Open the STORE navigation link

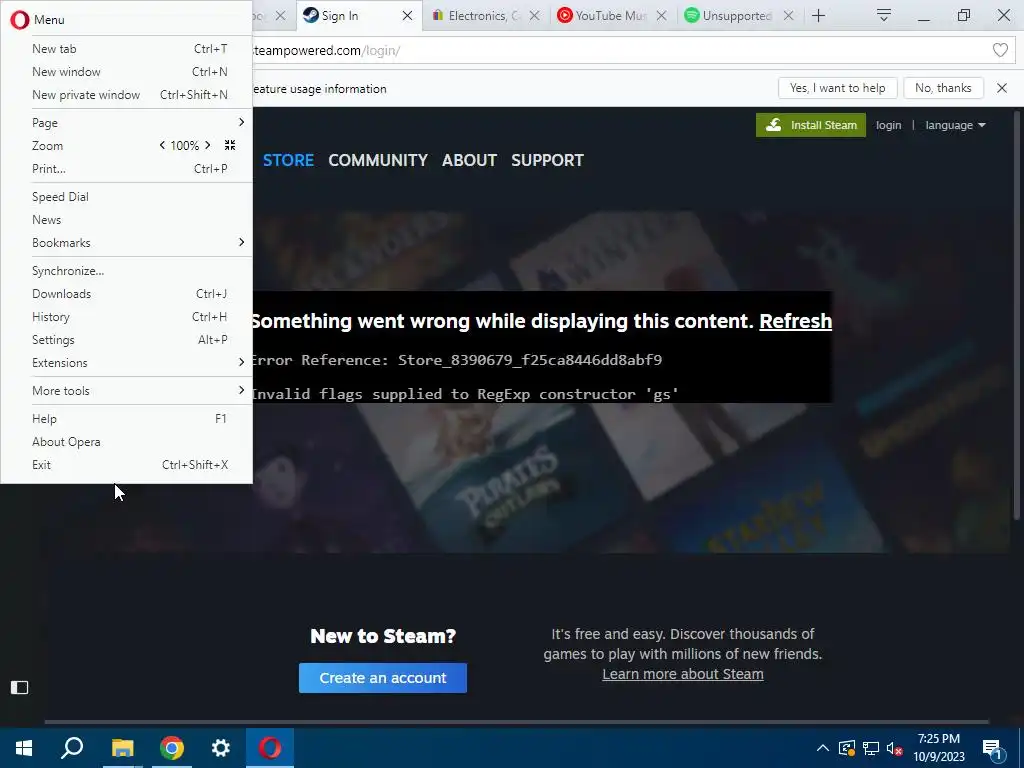coord(288,160)
